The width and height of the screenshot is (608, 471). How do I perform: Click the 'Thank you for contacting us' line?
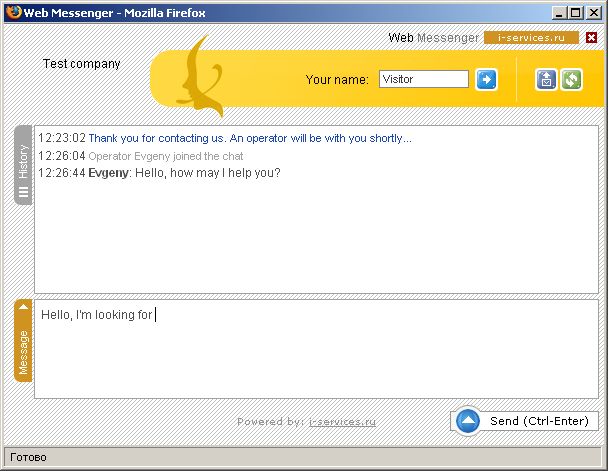(x=250, y=138)
